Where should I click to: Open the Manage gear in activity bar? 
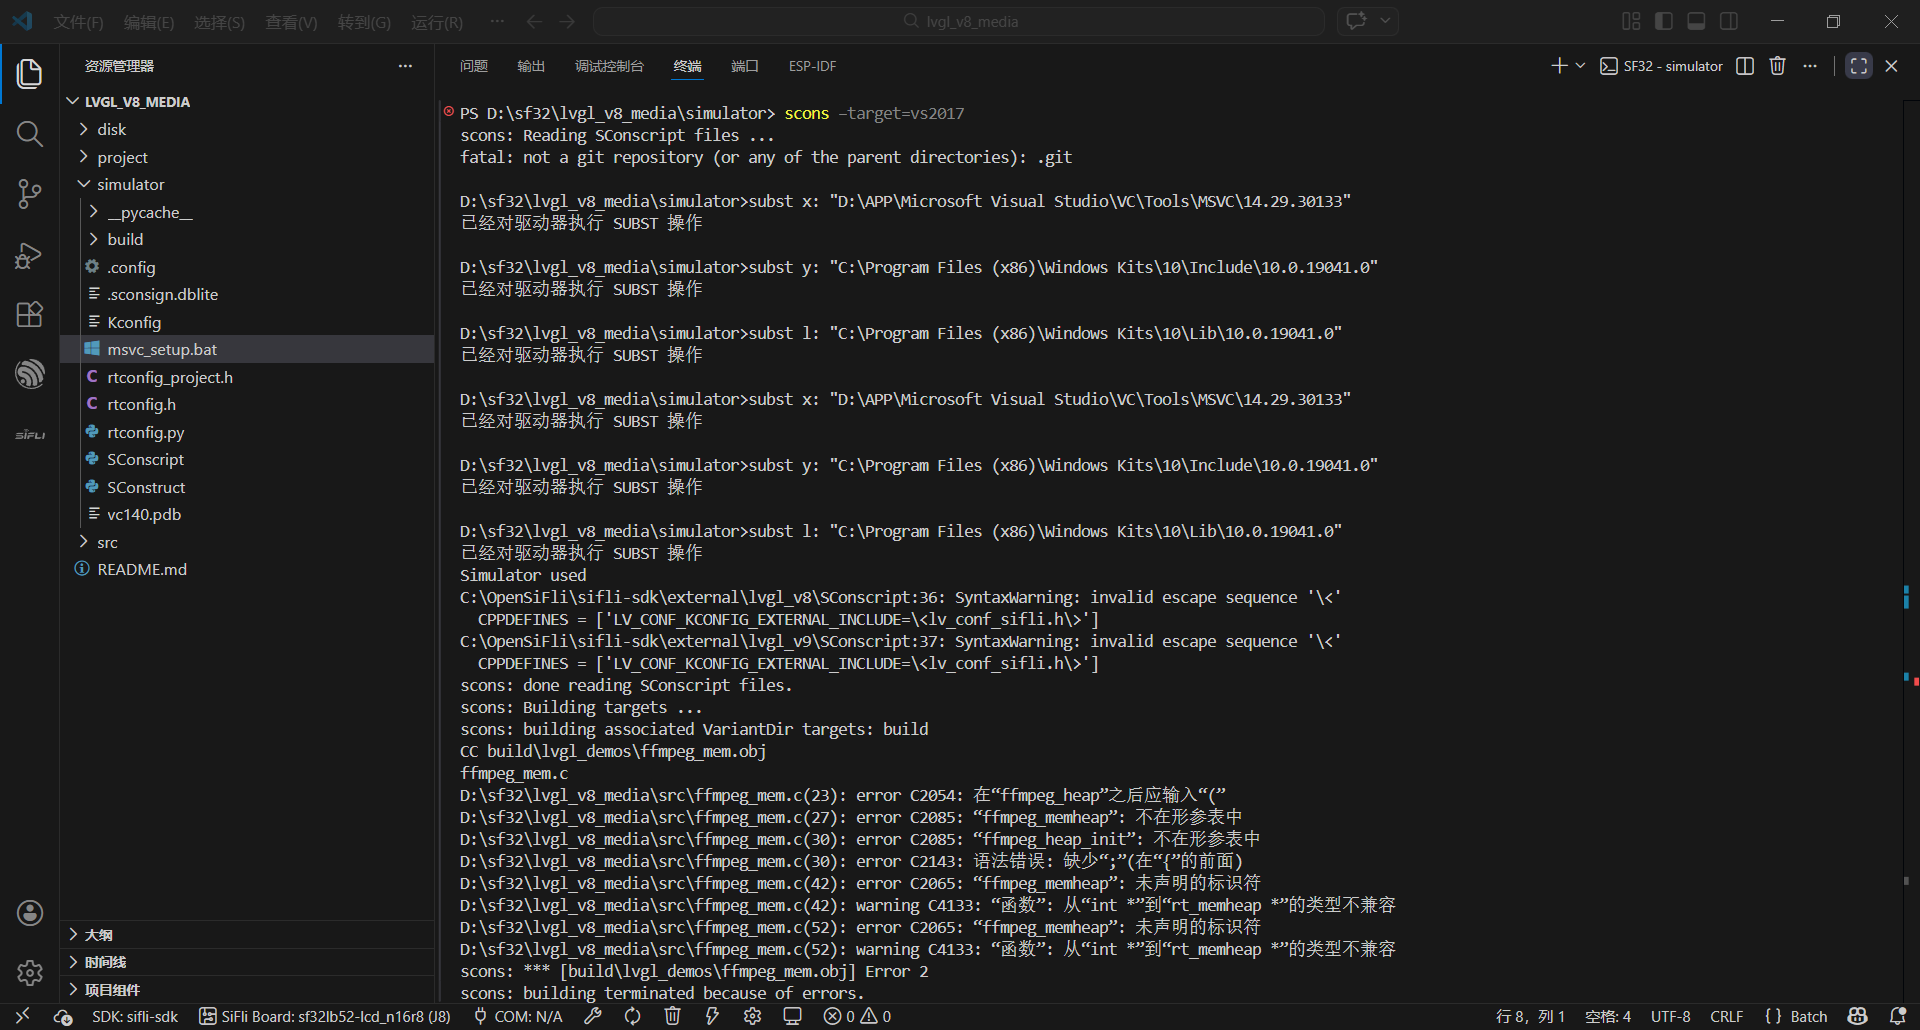coord(30,972)
